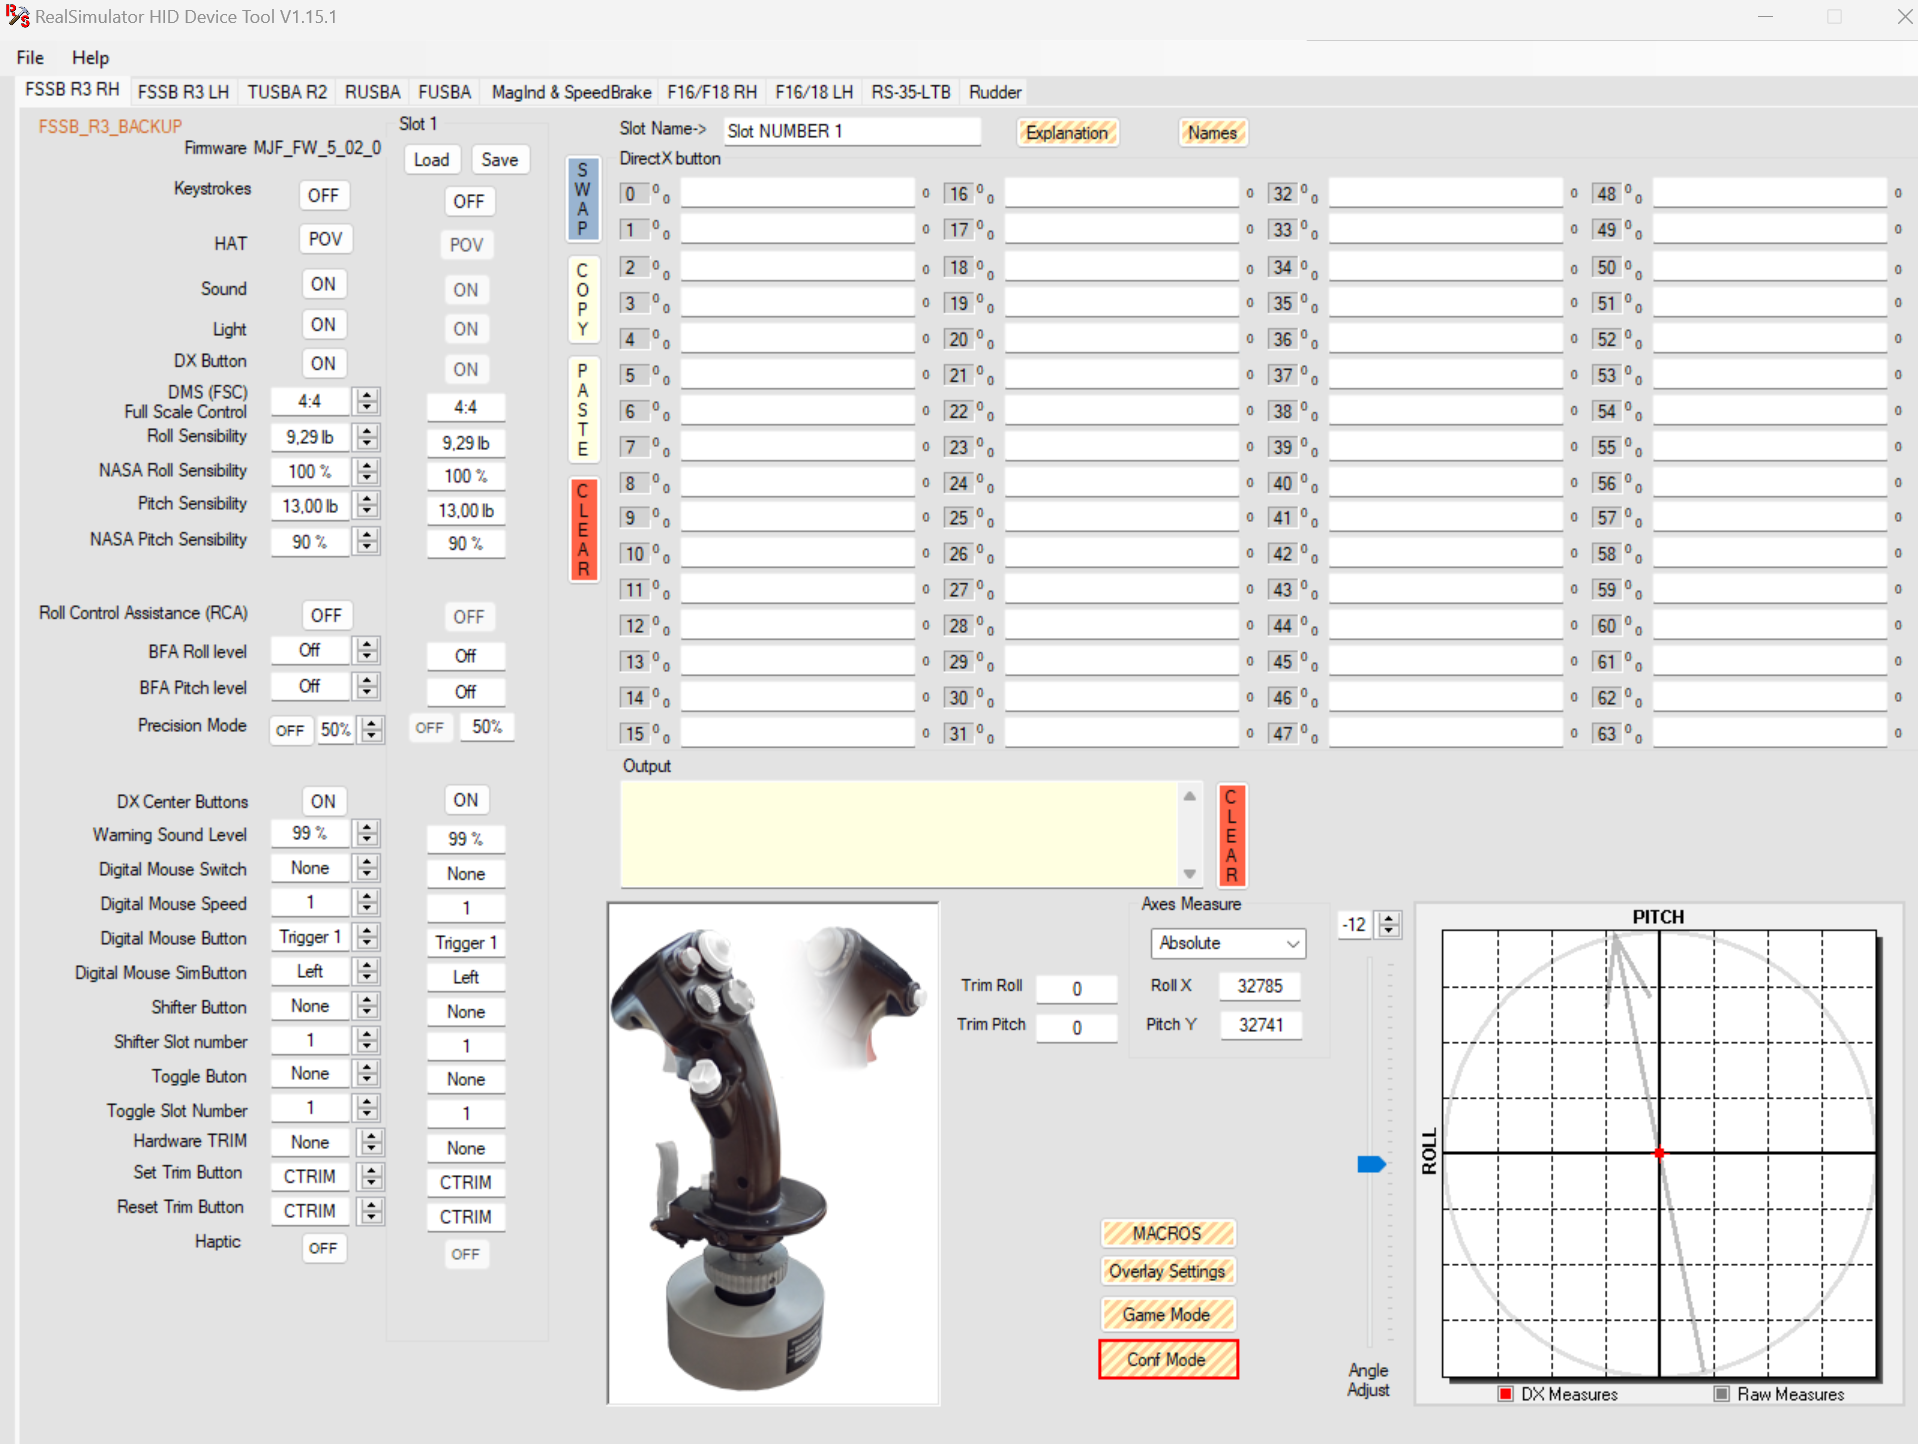The height and width of the screenshot is (1444, 1918).
Task: Click DirectX button number 16 indicator
Action: (x=958, y=194)
